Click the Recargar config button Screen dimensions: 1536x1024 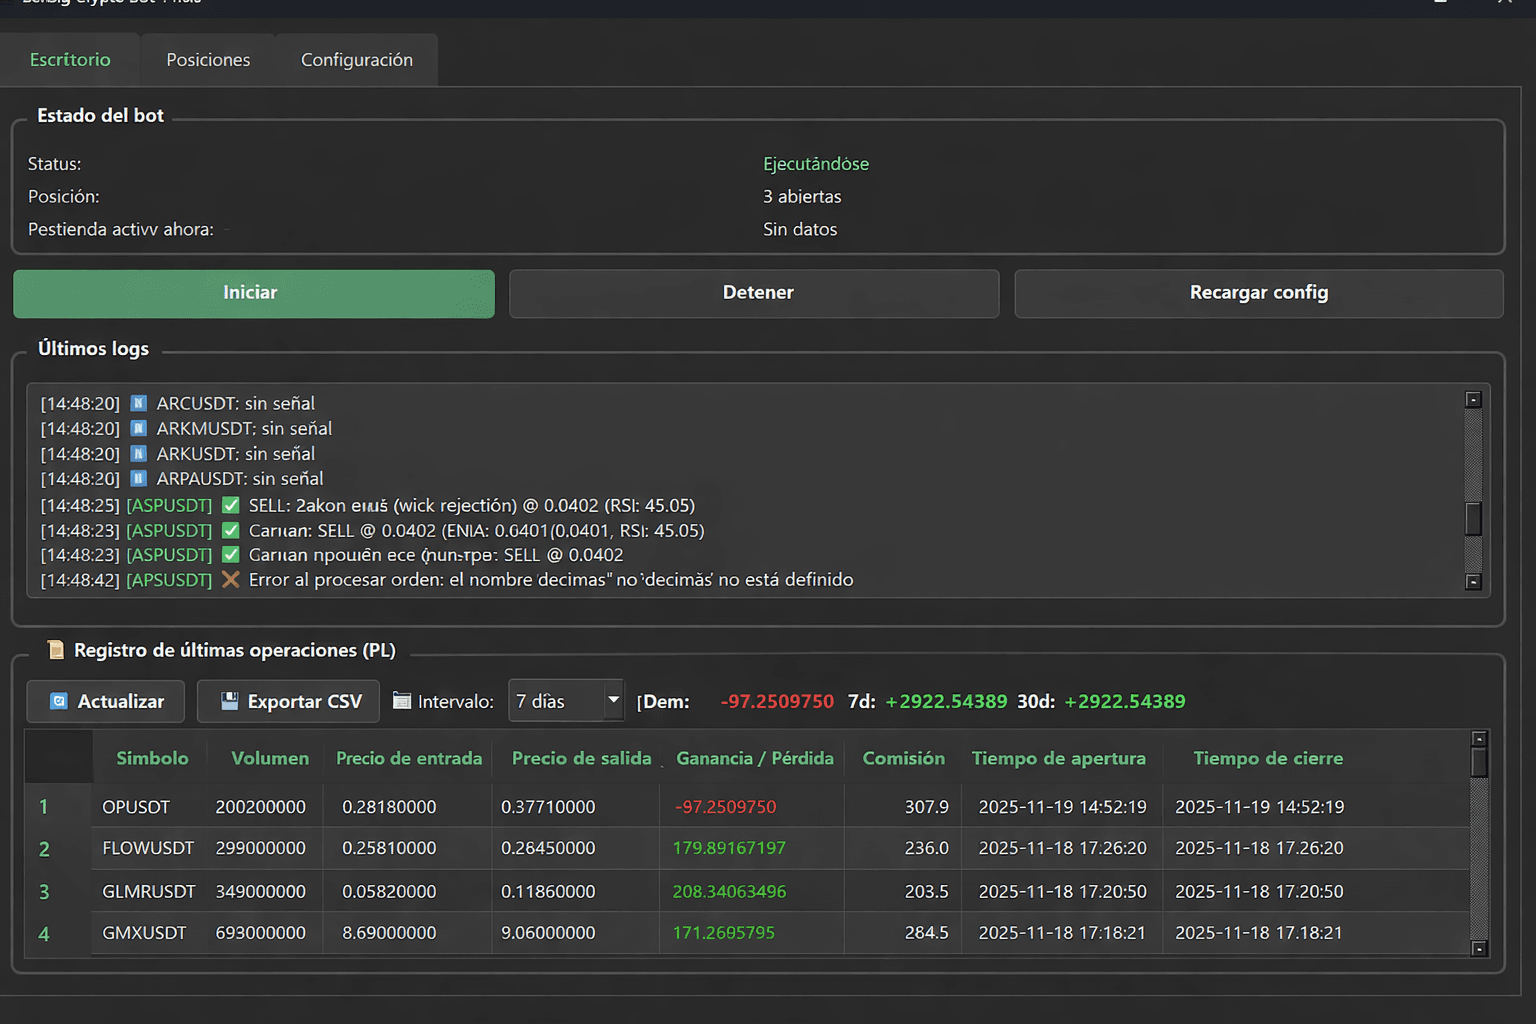(1258, 293)
